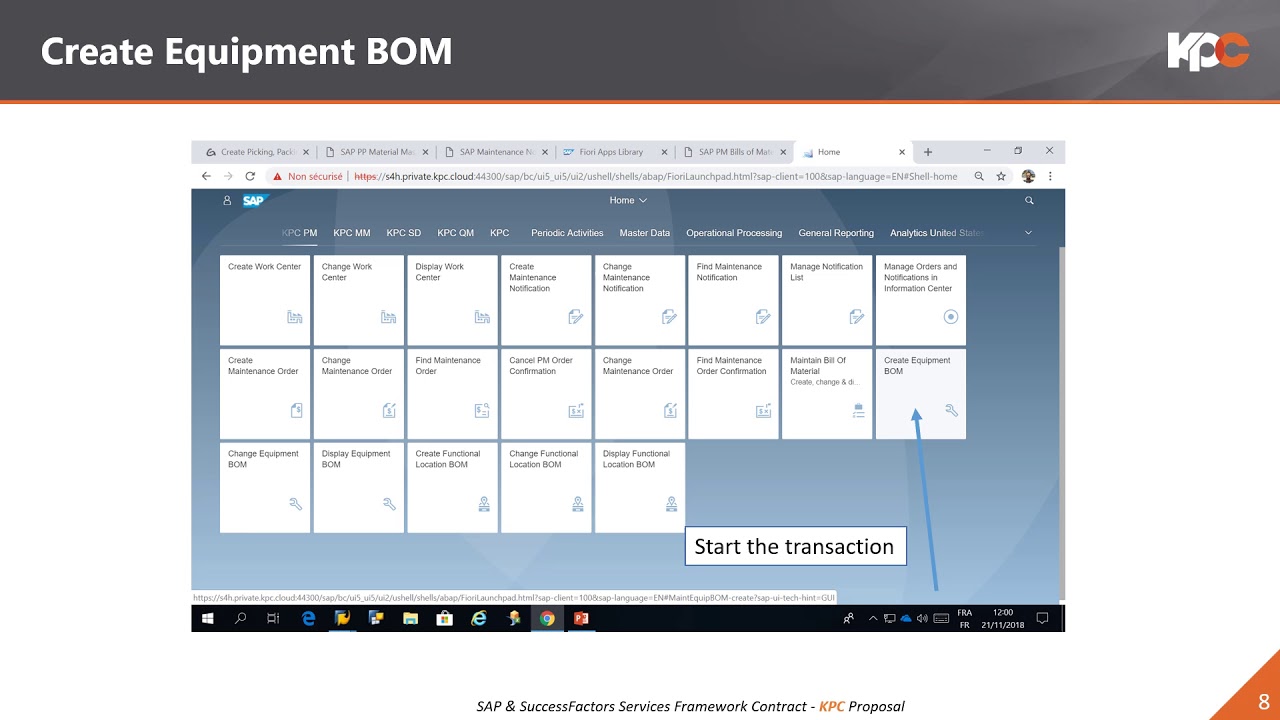The height and width of the screenshot is (720, 1280).
Task: Open the Chrome three-dot menu
Action: [1050, 176]
